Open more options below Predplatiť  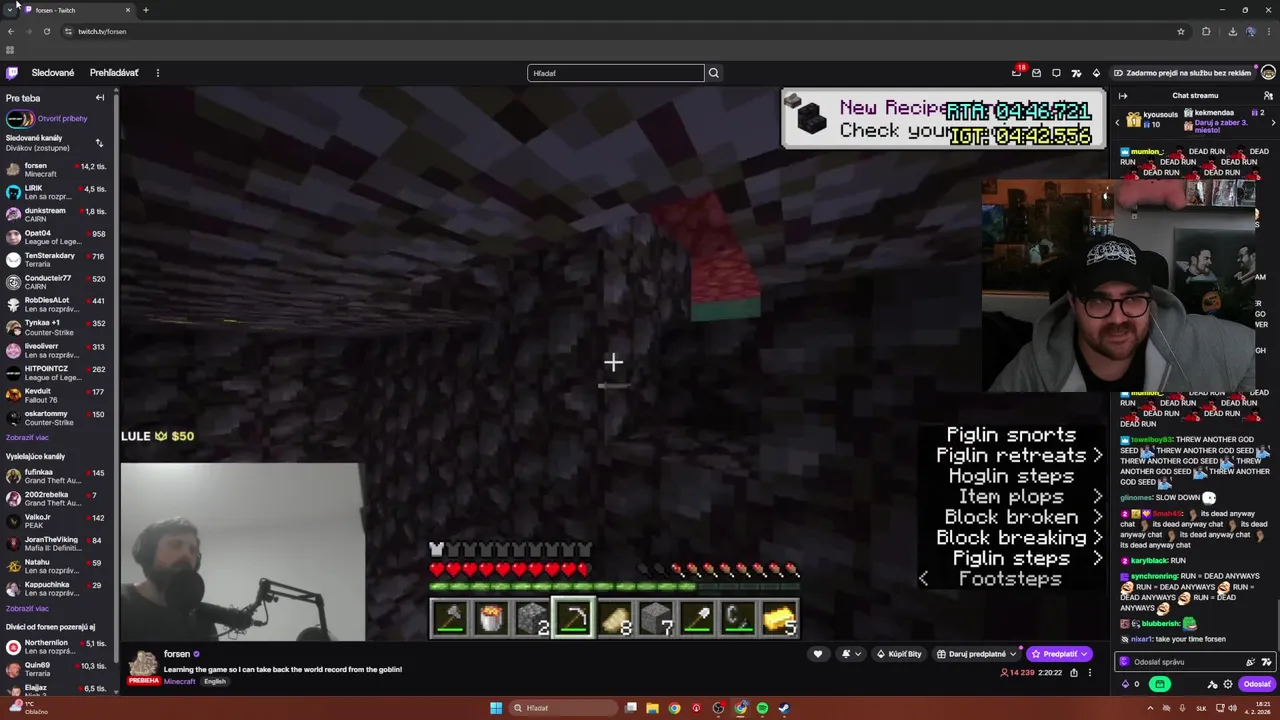click(1090, 673)
